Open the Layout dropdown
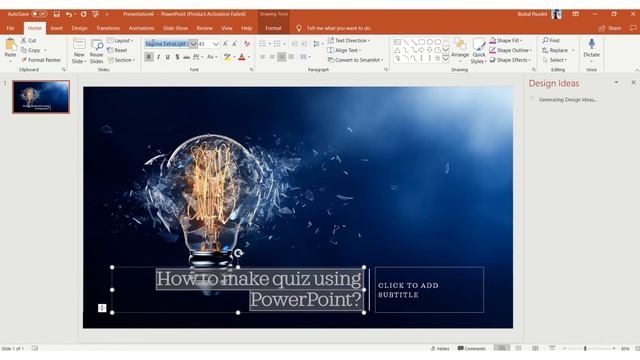Image resolution: width=640 pixels, height=360 pixels. tap(120, 40)
